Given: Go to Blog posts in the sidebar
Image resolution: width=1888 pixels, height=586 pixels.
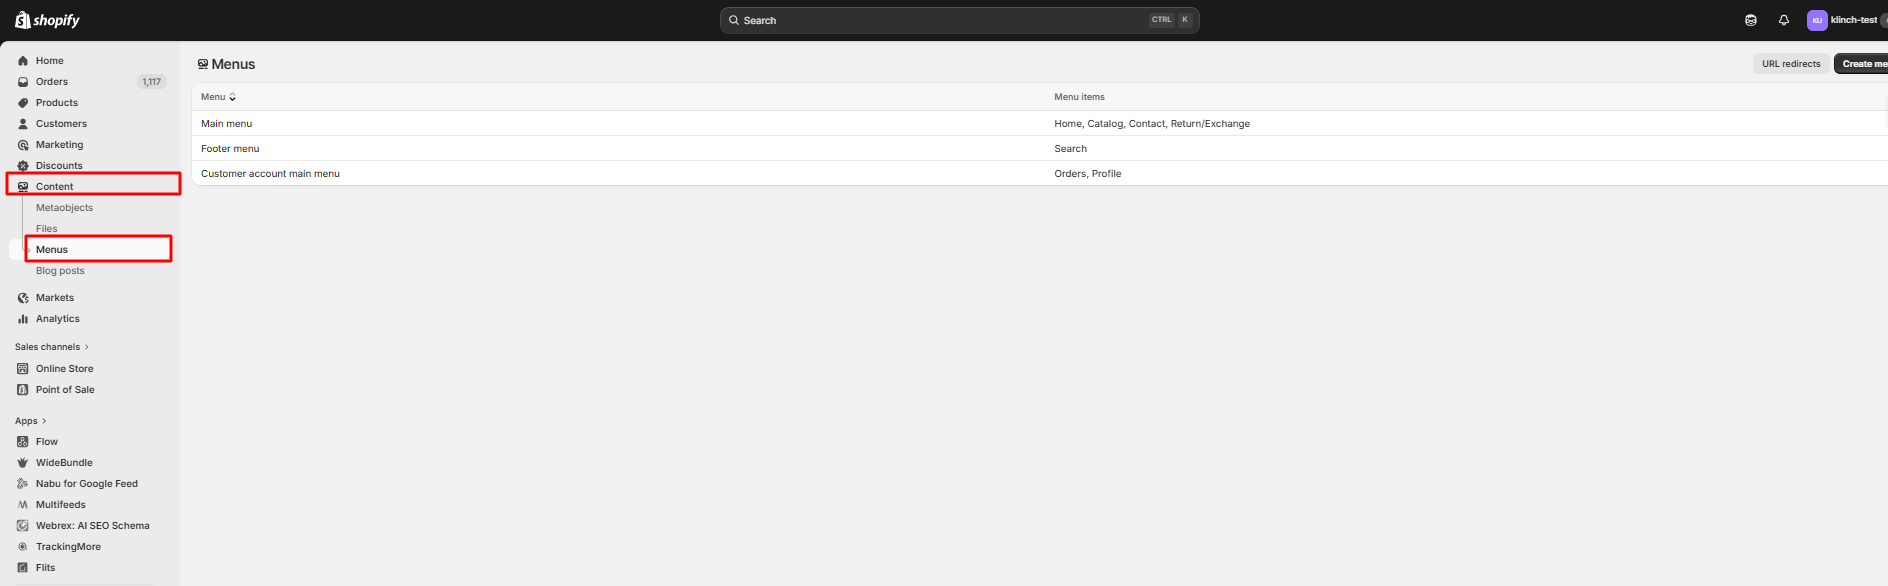Looking at the screenshot, I should coord(60,271).
